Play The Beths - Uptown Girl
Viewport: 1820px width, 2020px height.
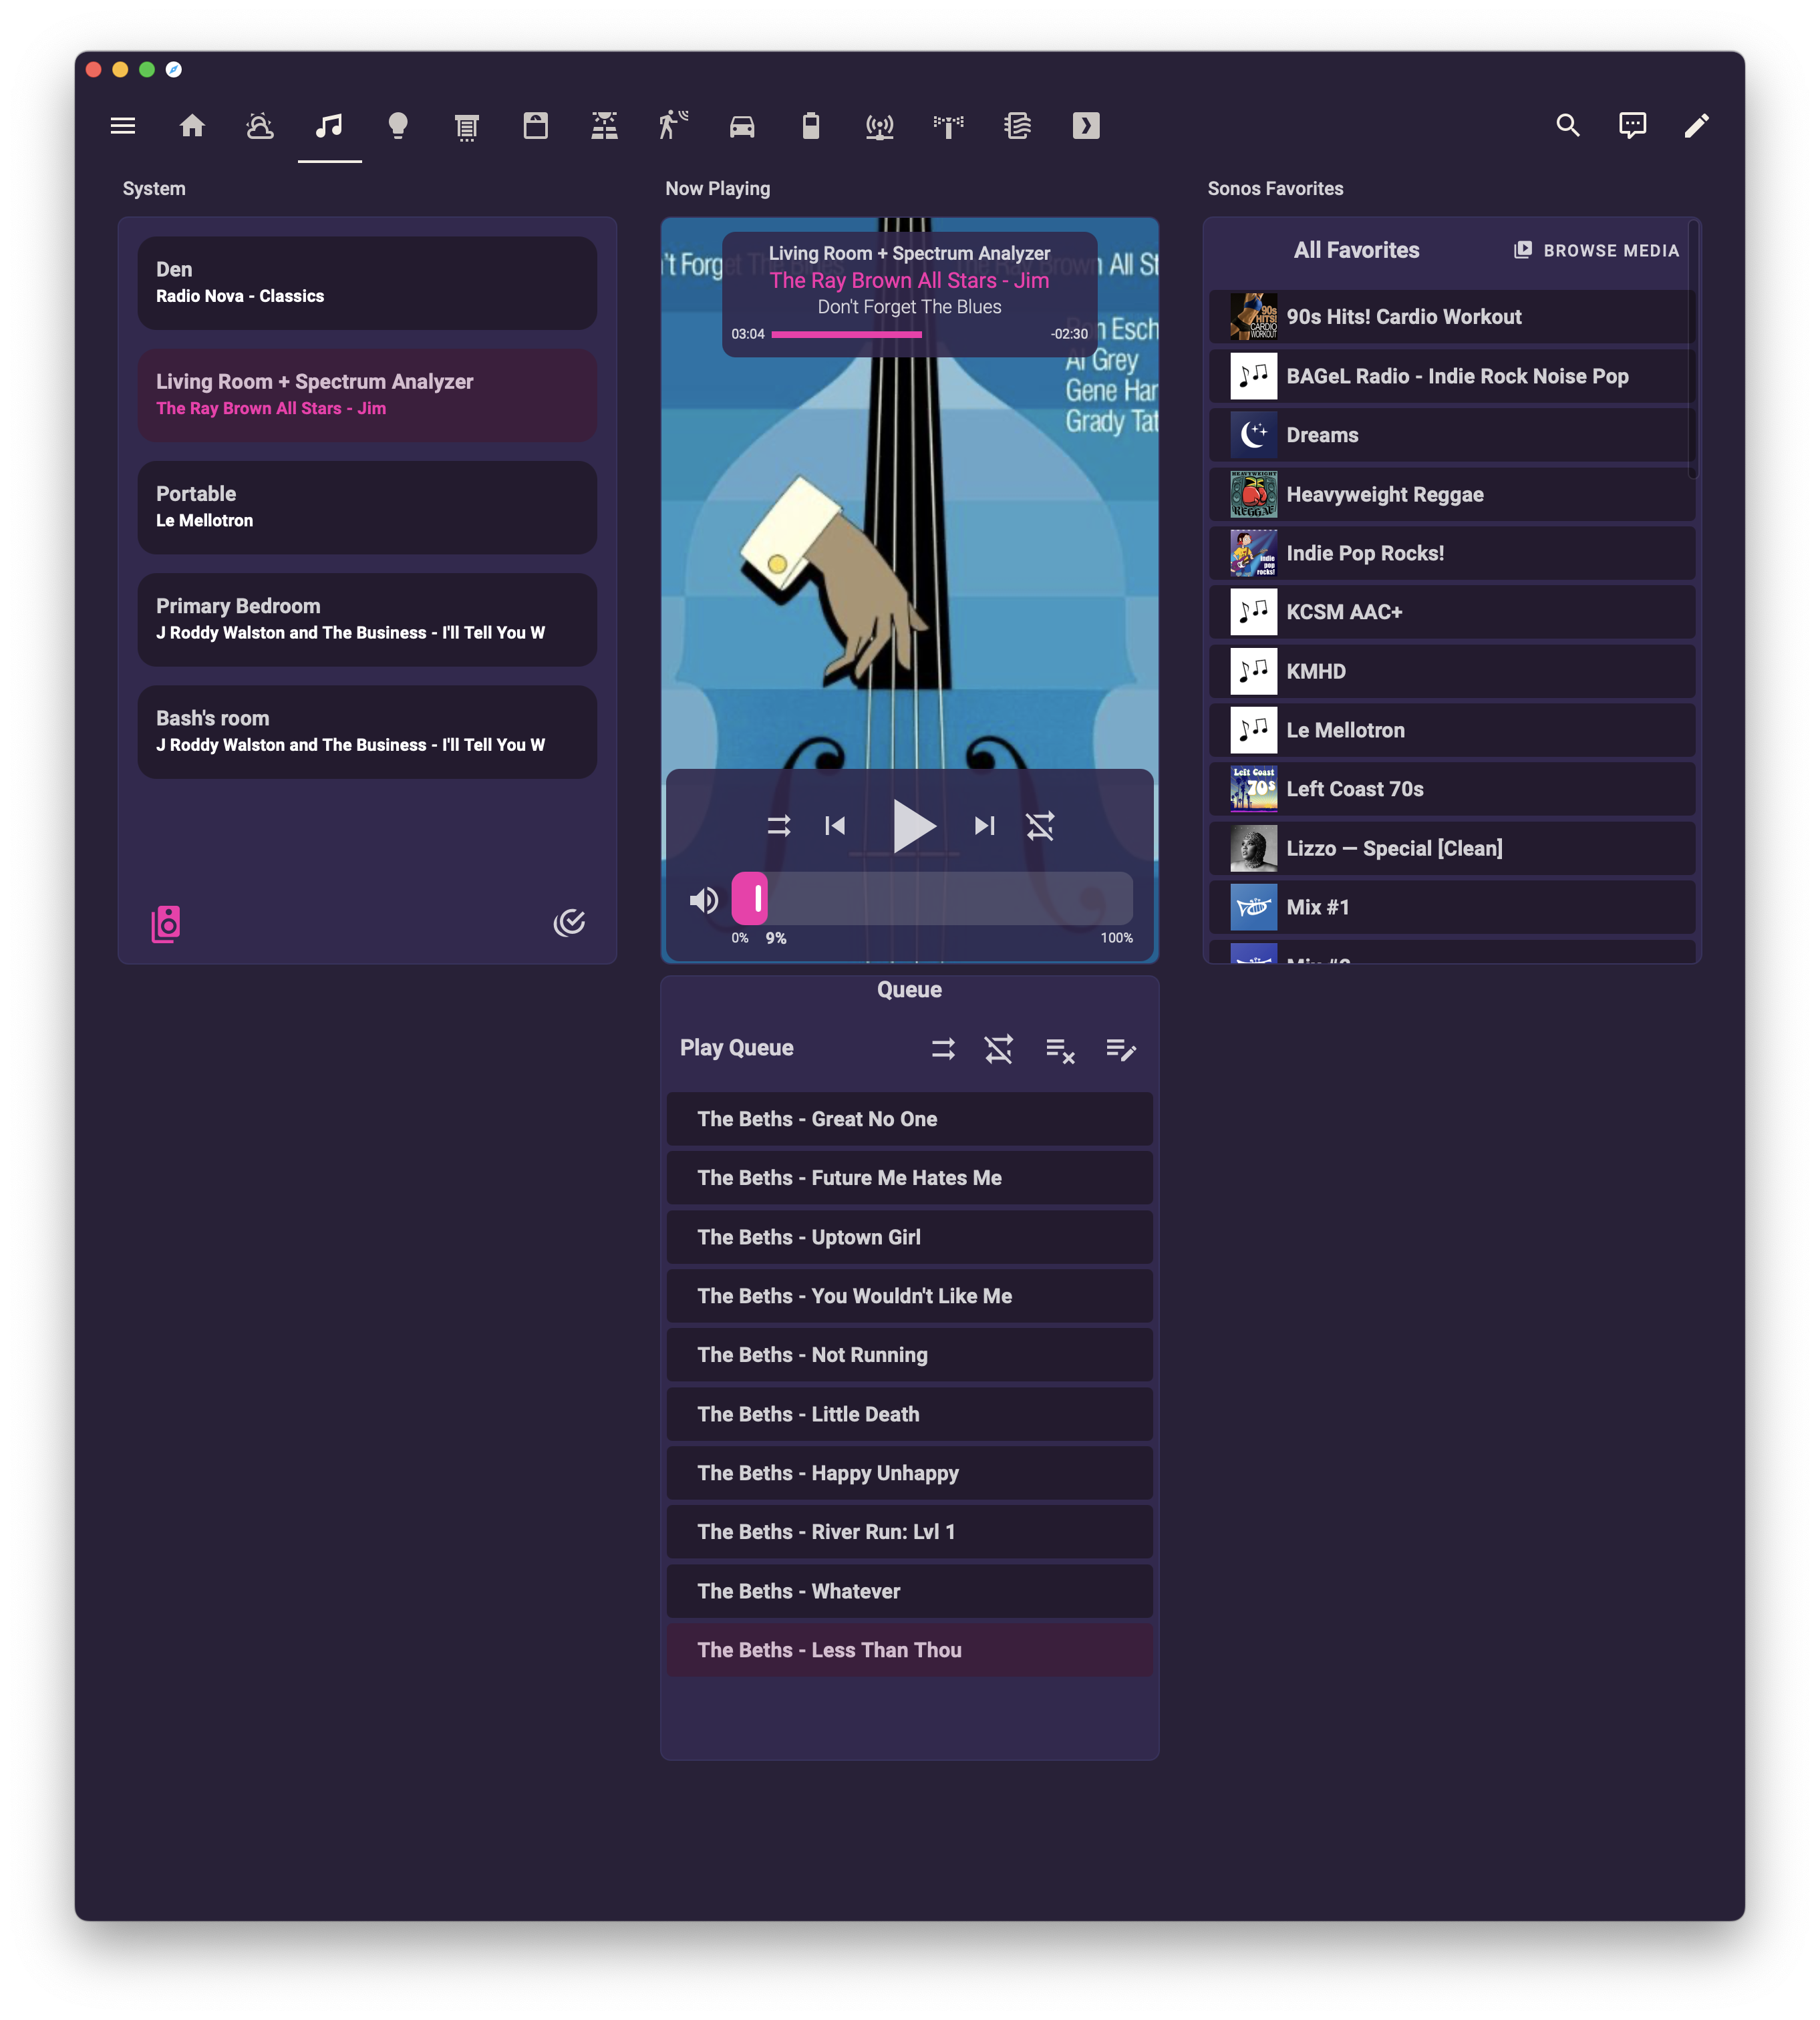pos(910,1237)
